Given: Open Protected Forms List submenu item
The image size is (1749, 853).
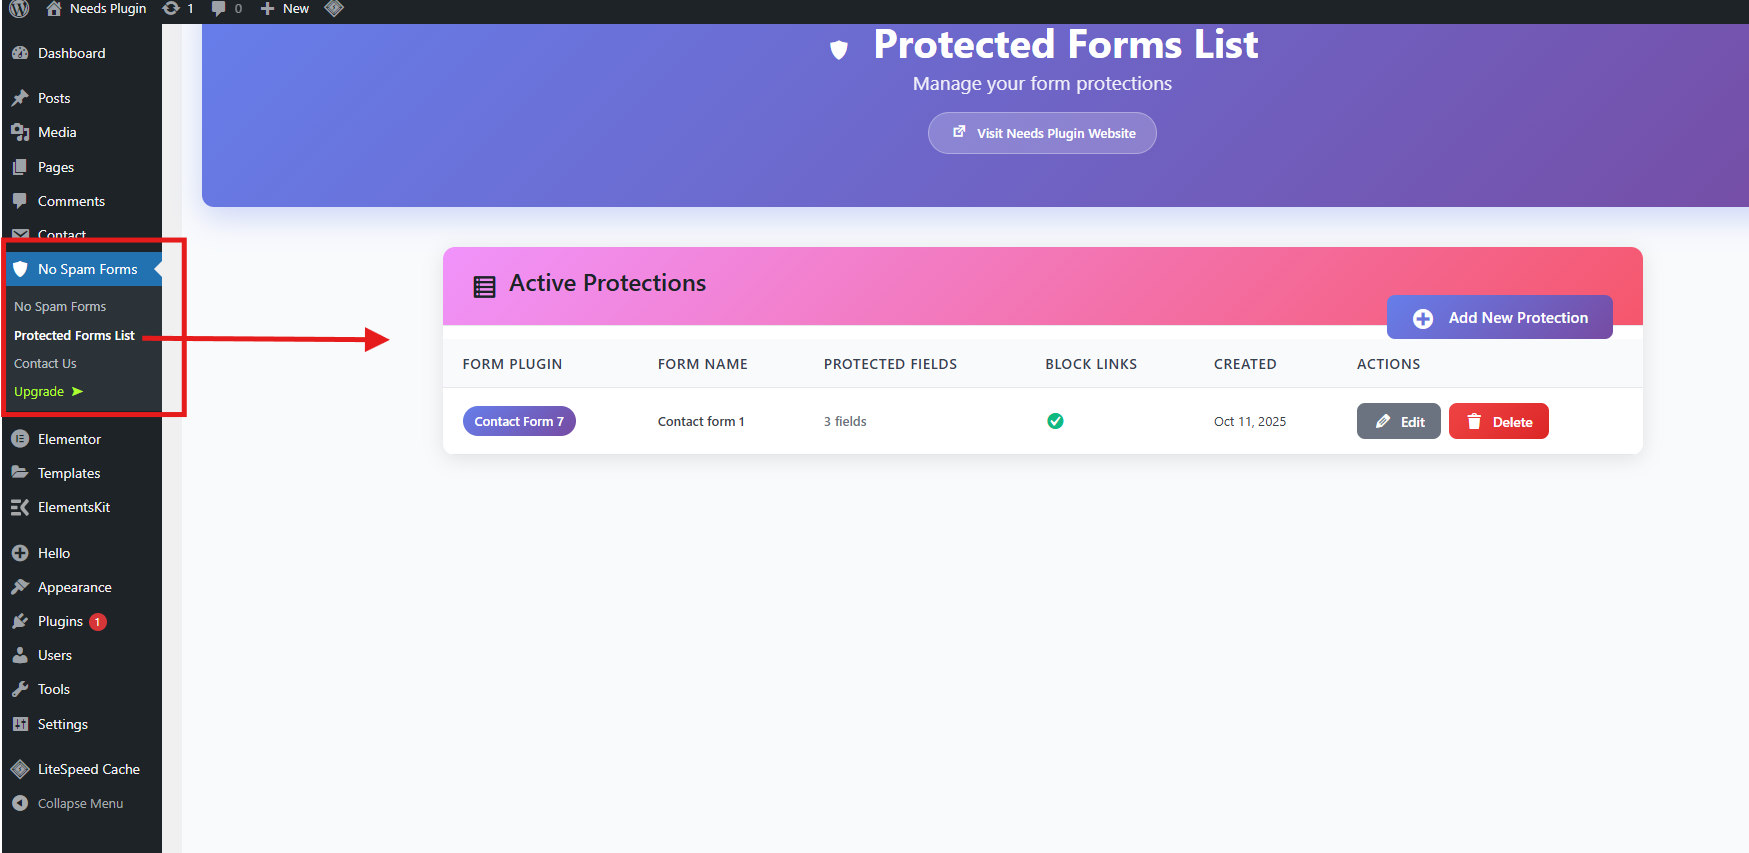Looking at the screenshot, I should [x=74, y=336].
